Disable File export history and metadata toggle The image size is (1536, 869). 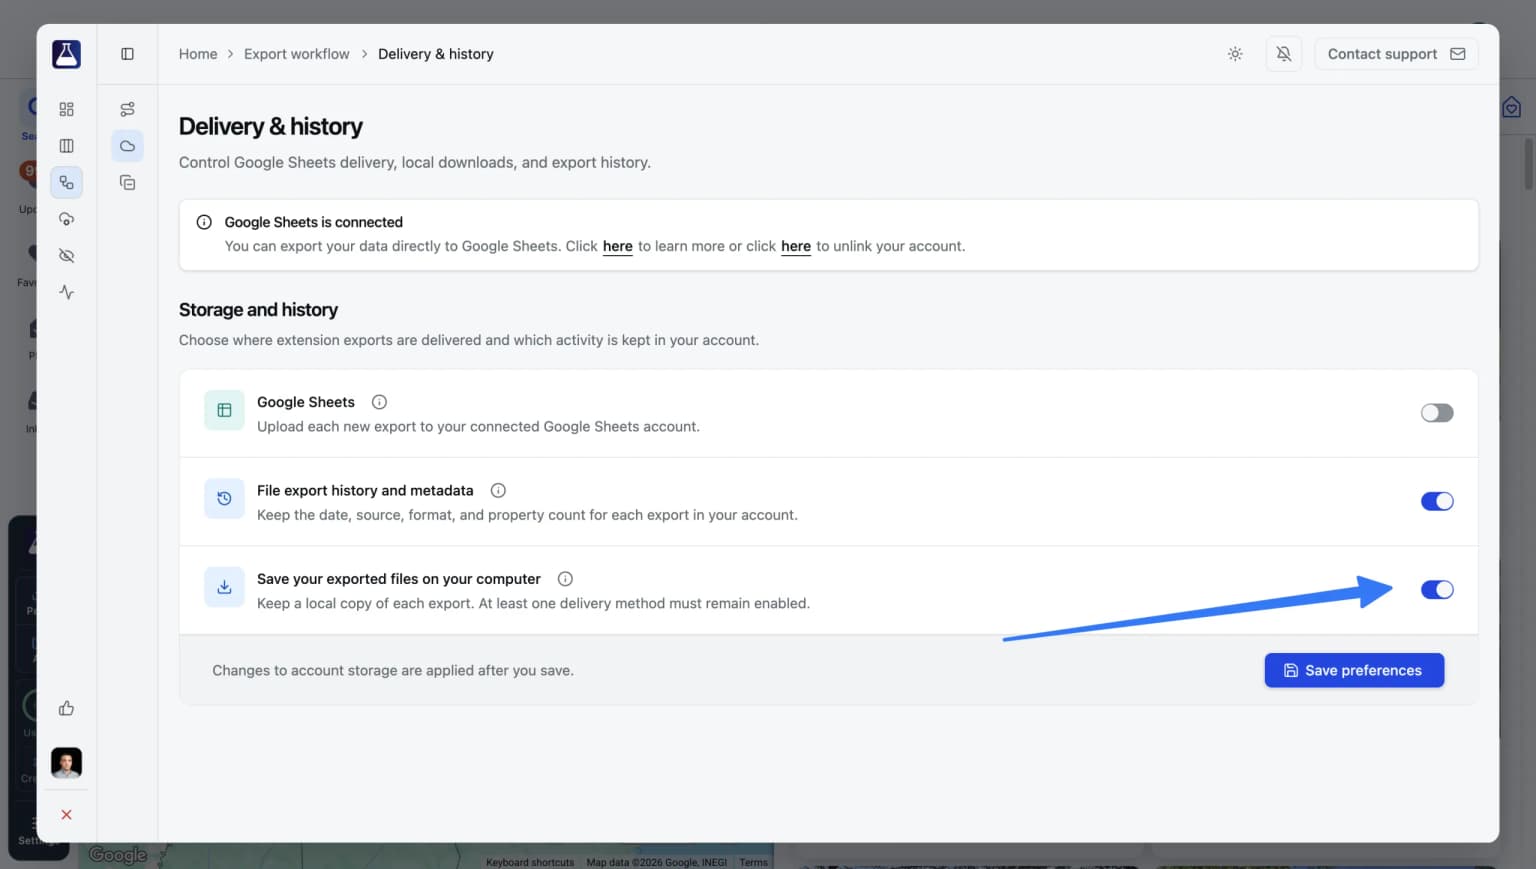tap(1437, 501)
